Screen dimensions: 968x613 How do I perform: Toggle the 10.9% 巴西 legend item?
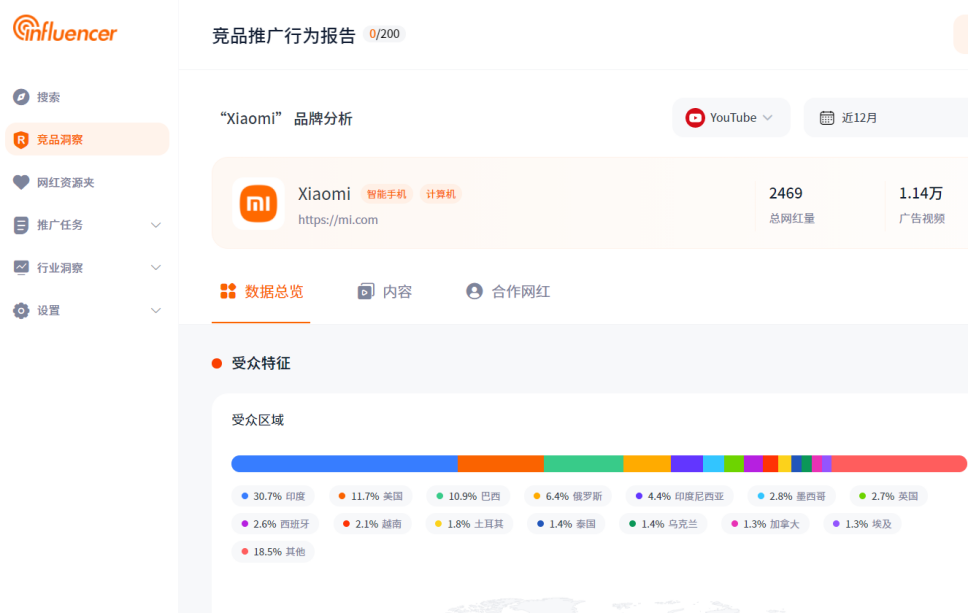pos(469,496)
